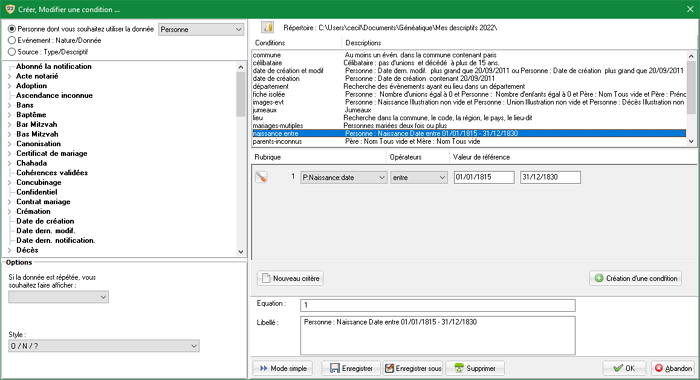Click the start date field 01/01/1815
The image size is (700, 380).
pos(484,177)
